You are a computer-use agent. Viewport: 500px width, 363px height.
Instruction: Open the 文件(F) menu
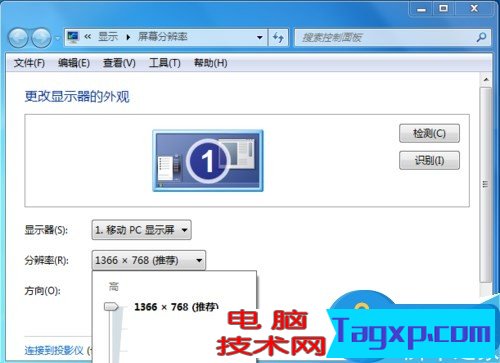tap(29, 63)
